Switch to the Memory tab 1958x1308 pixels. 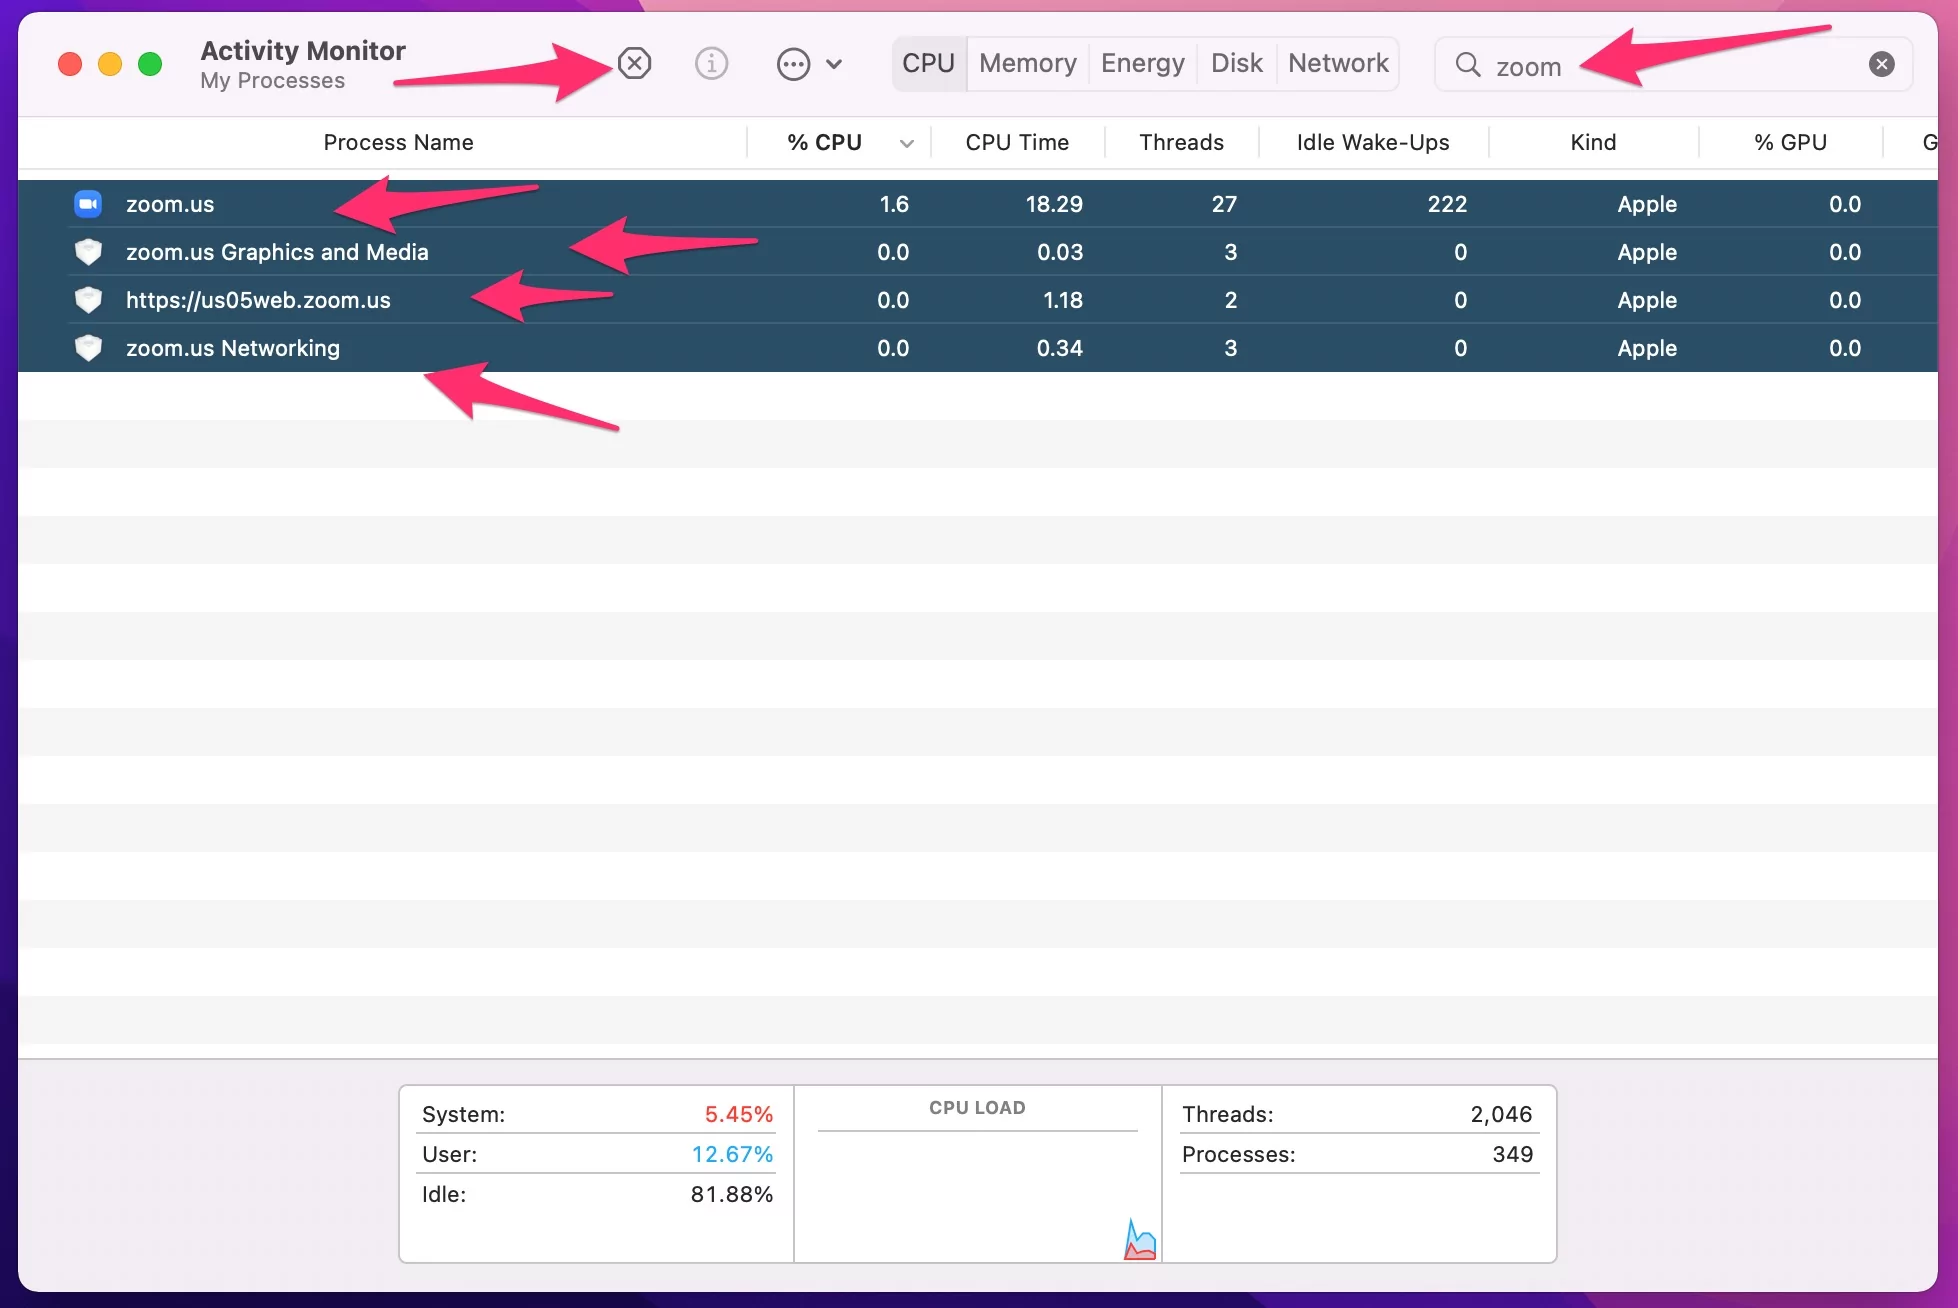(x=1028, y=64)
